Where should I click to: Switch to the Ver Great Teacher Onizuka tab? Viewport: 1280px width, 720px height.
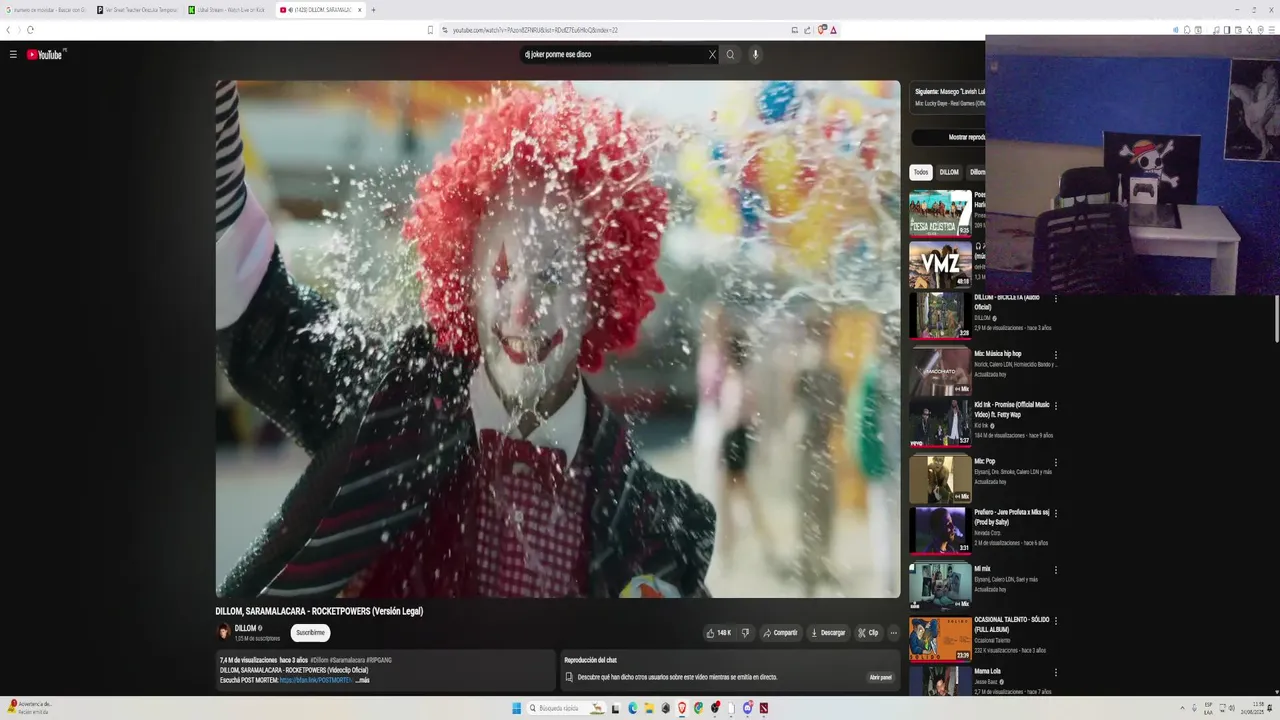point(137,10)
